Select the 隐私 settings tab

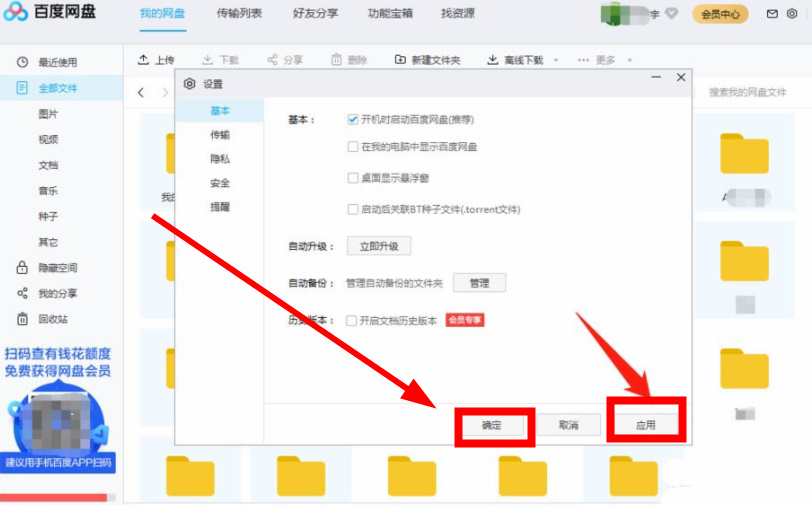220,159
